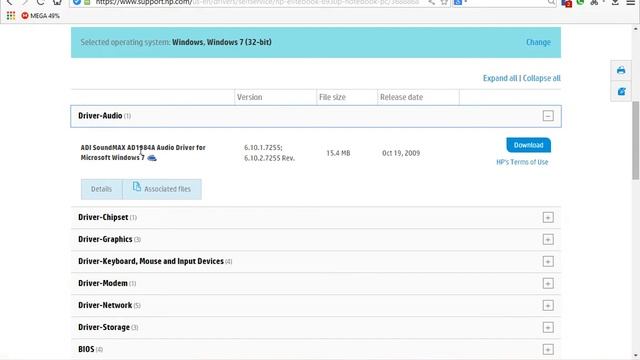The height and width of the screenshot is (360, 640).
Task: Click the Driver-Network heading text
Action: coord(105,305)
